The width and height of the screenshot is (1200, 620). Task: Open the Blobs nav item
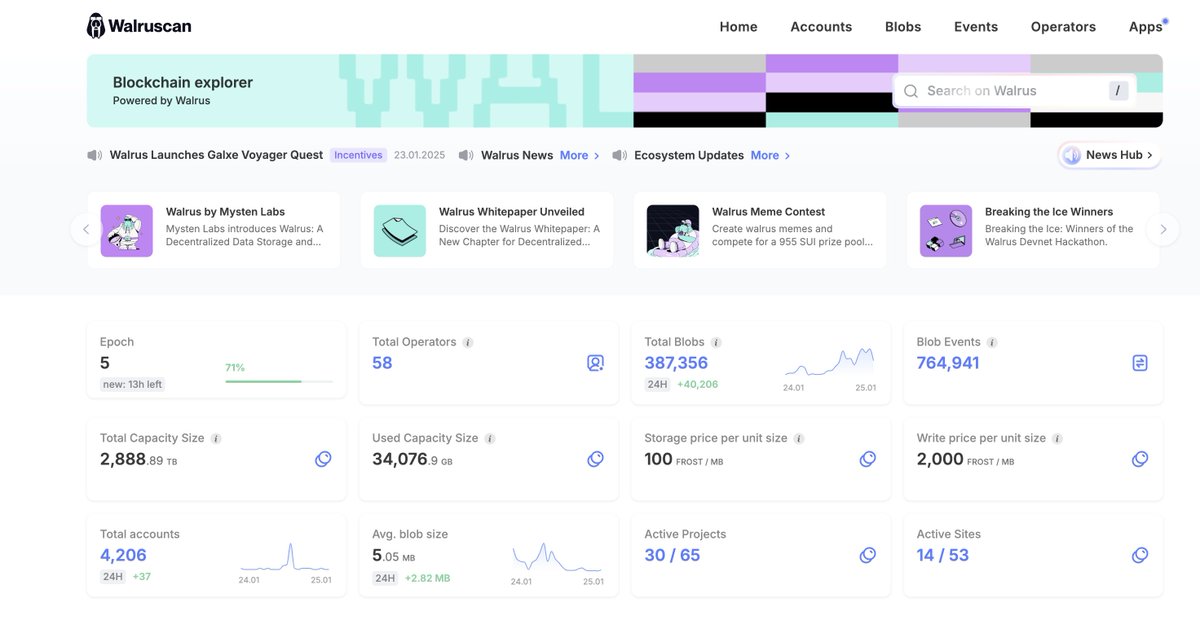click(903, 27)
